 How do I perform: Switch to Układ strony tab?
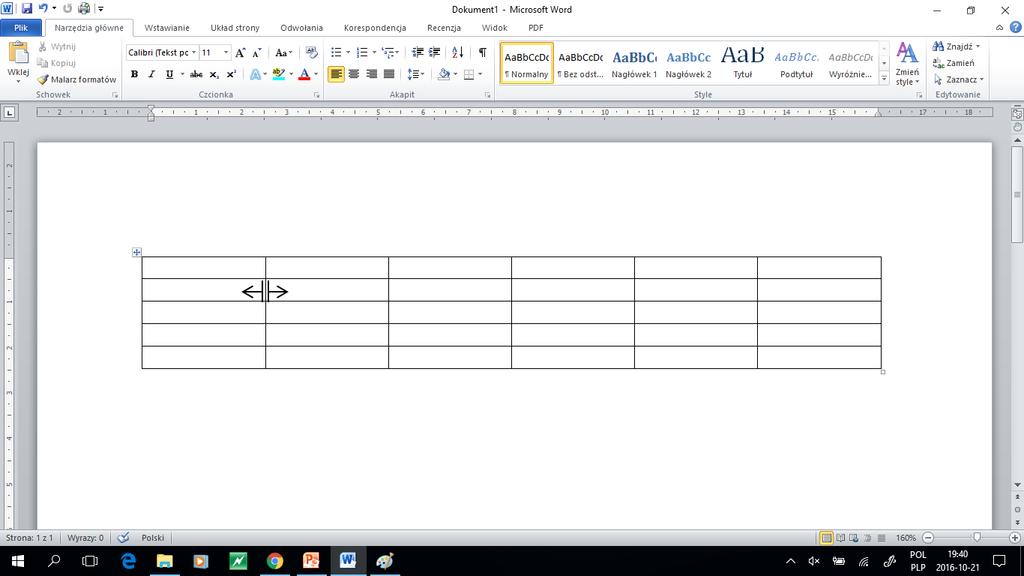pos(235,28)
